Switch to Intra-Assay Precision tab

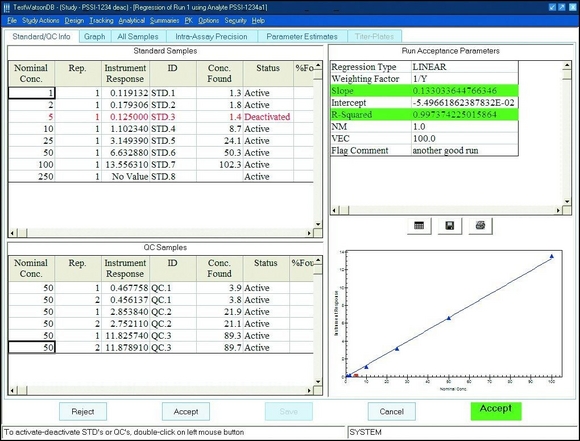click(212, 37)
